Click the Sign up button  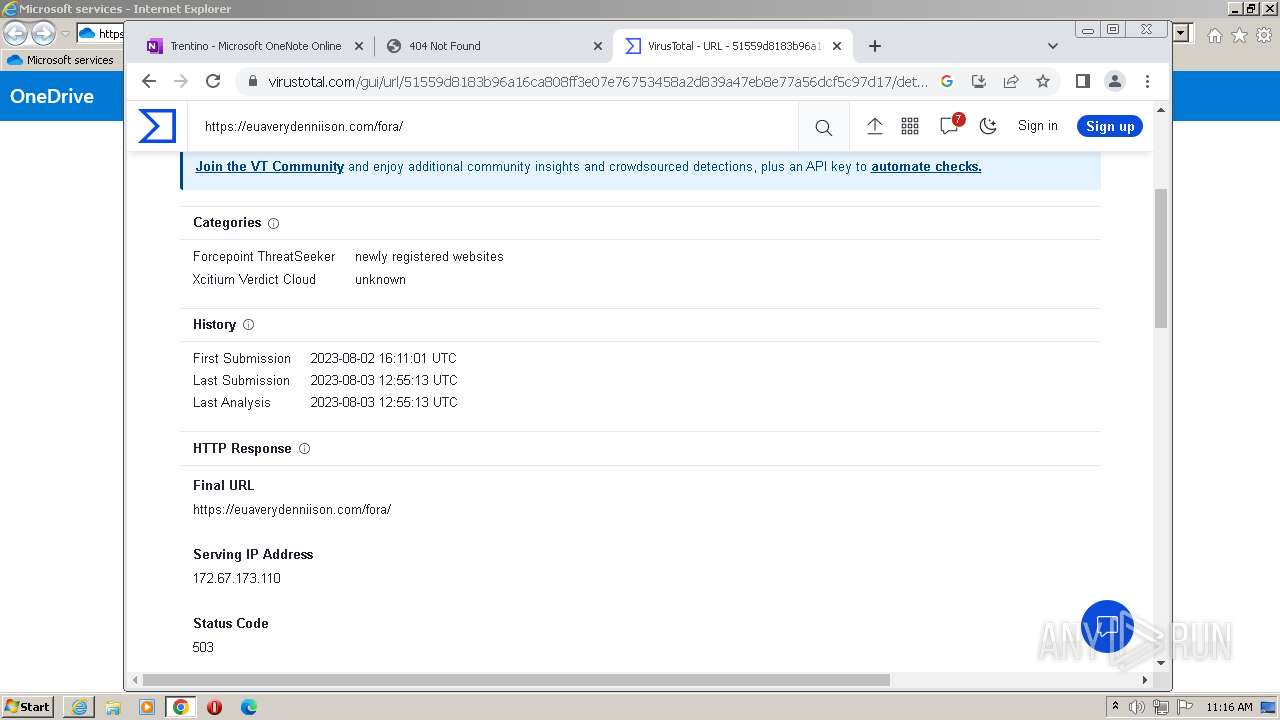tap(1110, 126)
